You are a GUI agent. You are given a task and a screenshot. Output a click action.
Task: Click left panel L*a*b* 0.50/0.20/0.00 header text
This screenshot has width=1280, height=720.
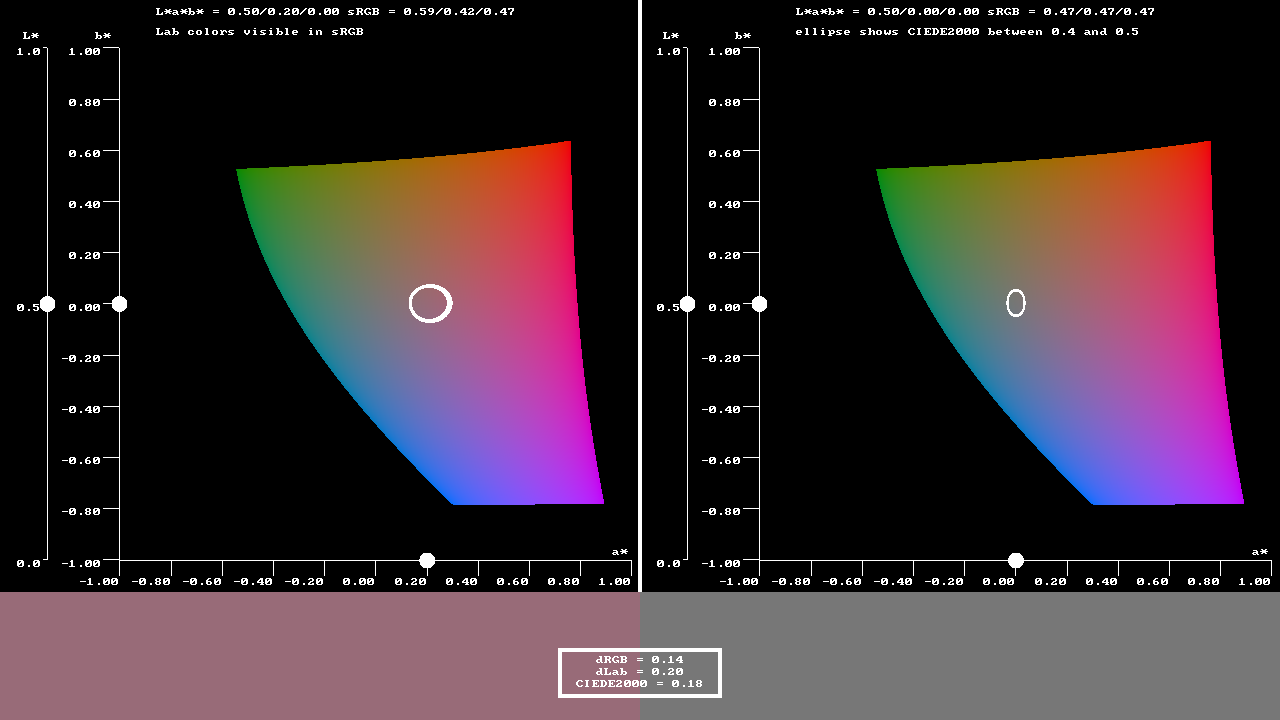click(x=335, y=12)
